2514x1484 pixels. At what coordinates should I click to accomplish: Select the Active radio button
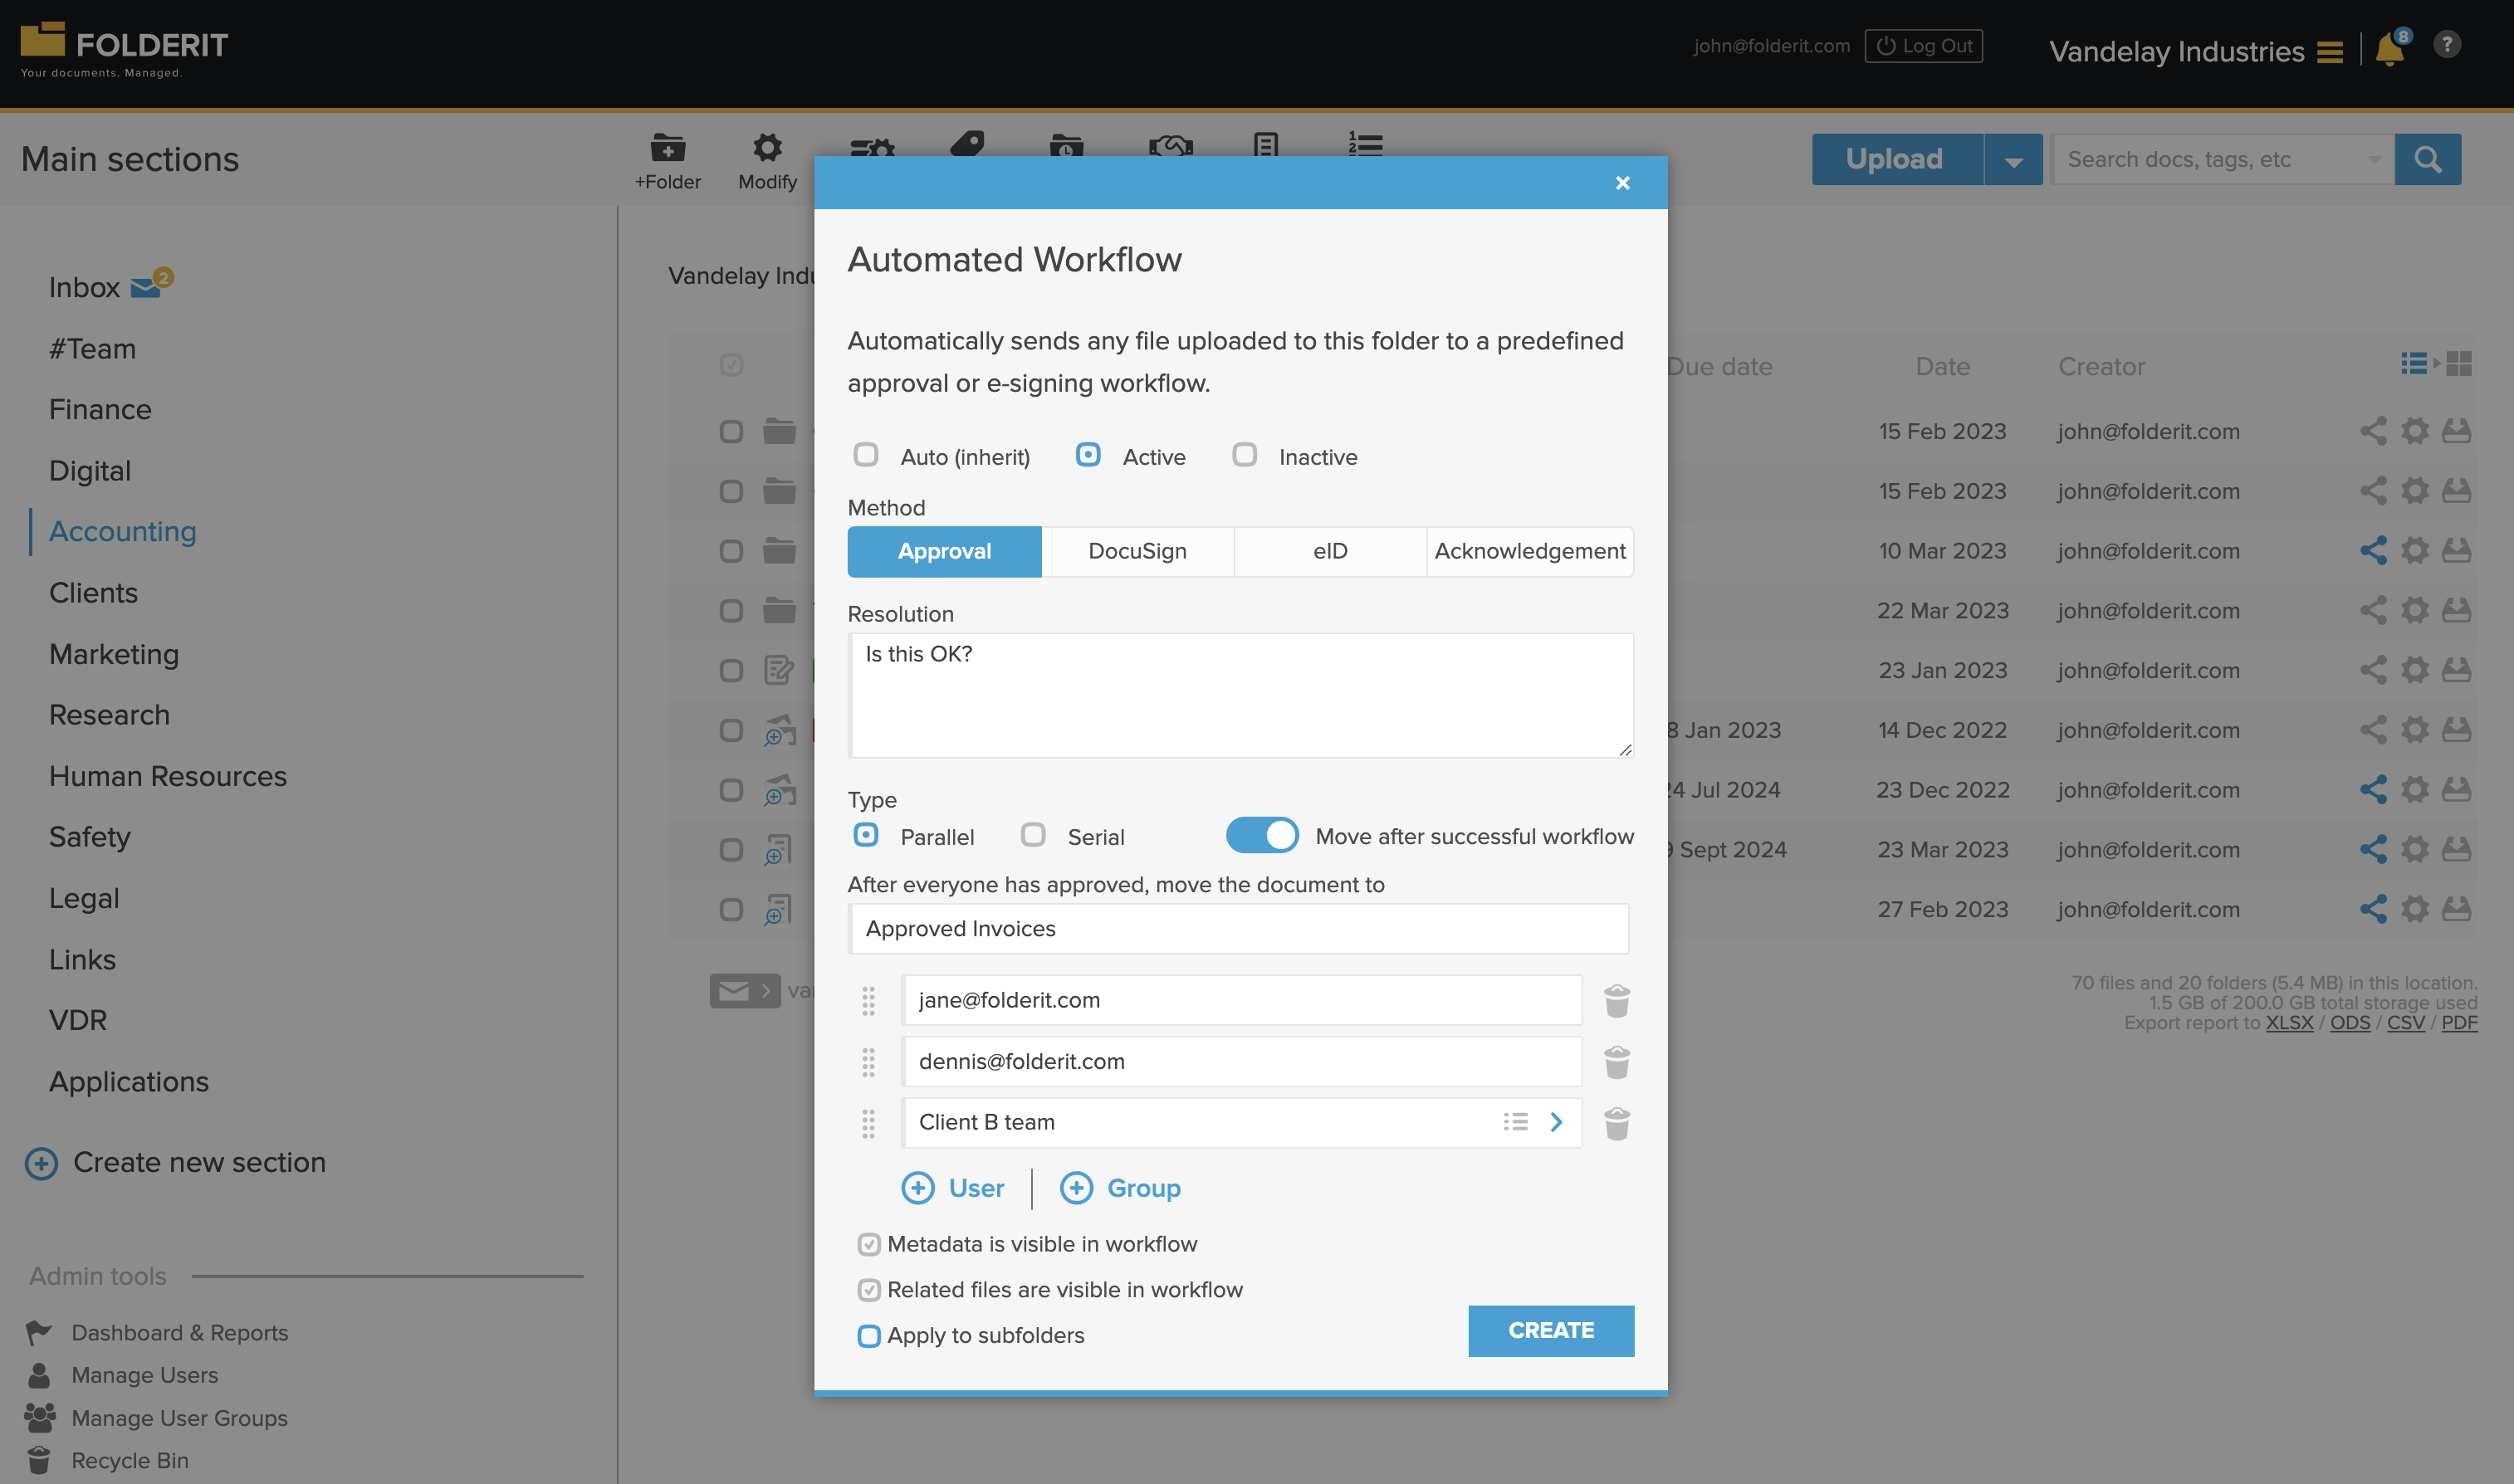click(1087, 456)
